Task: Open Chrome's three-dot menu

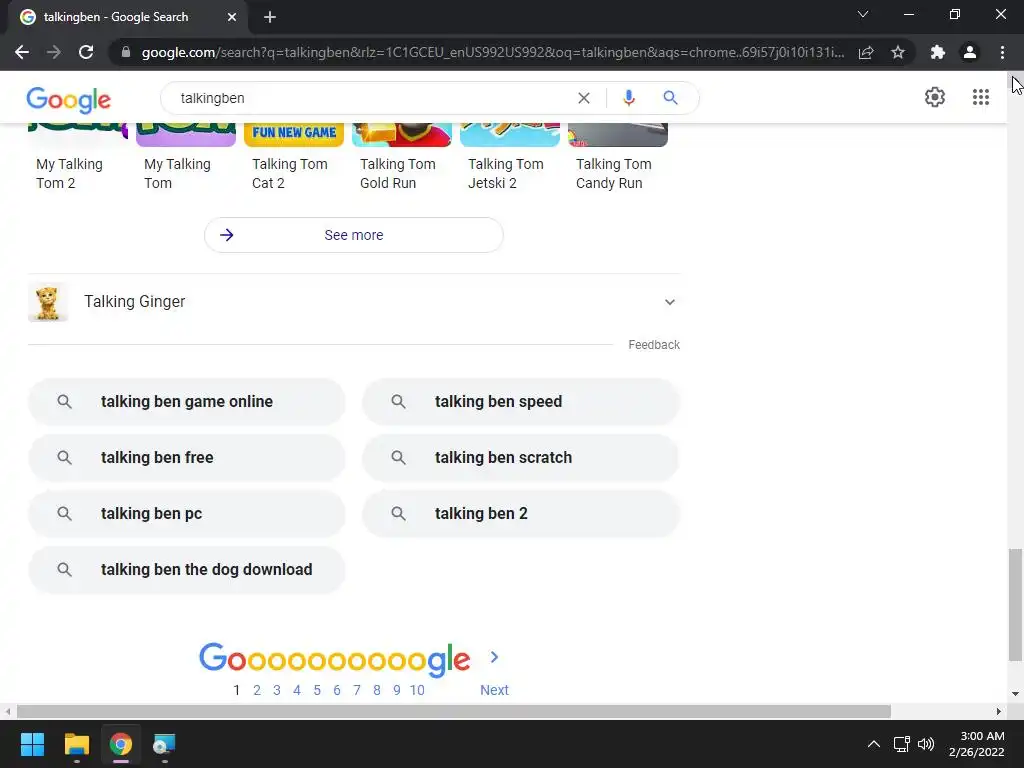Action: click(1002, 52)
